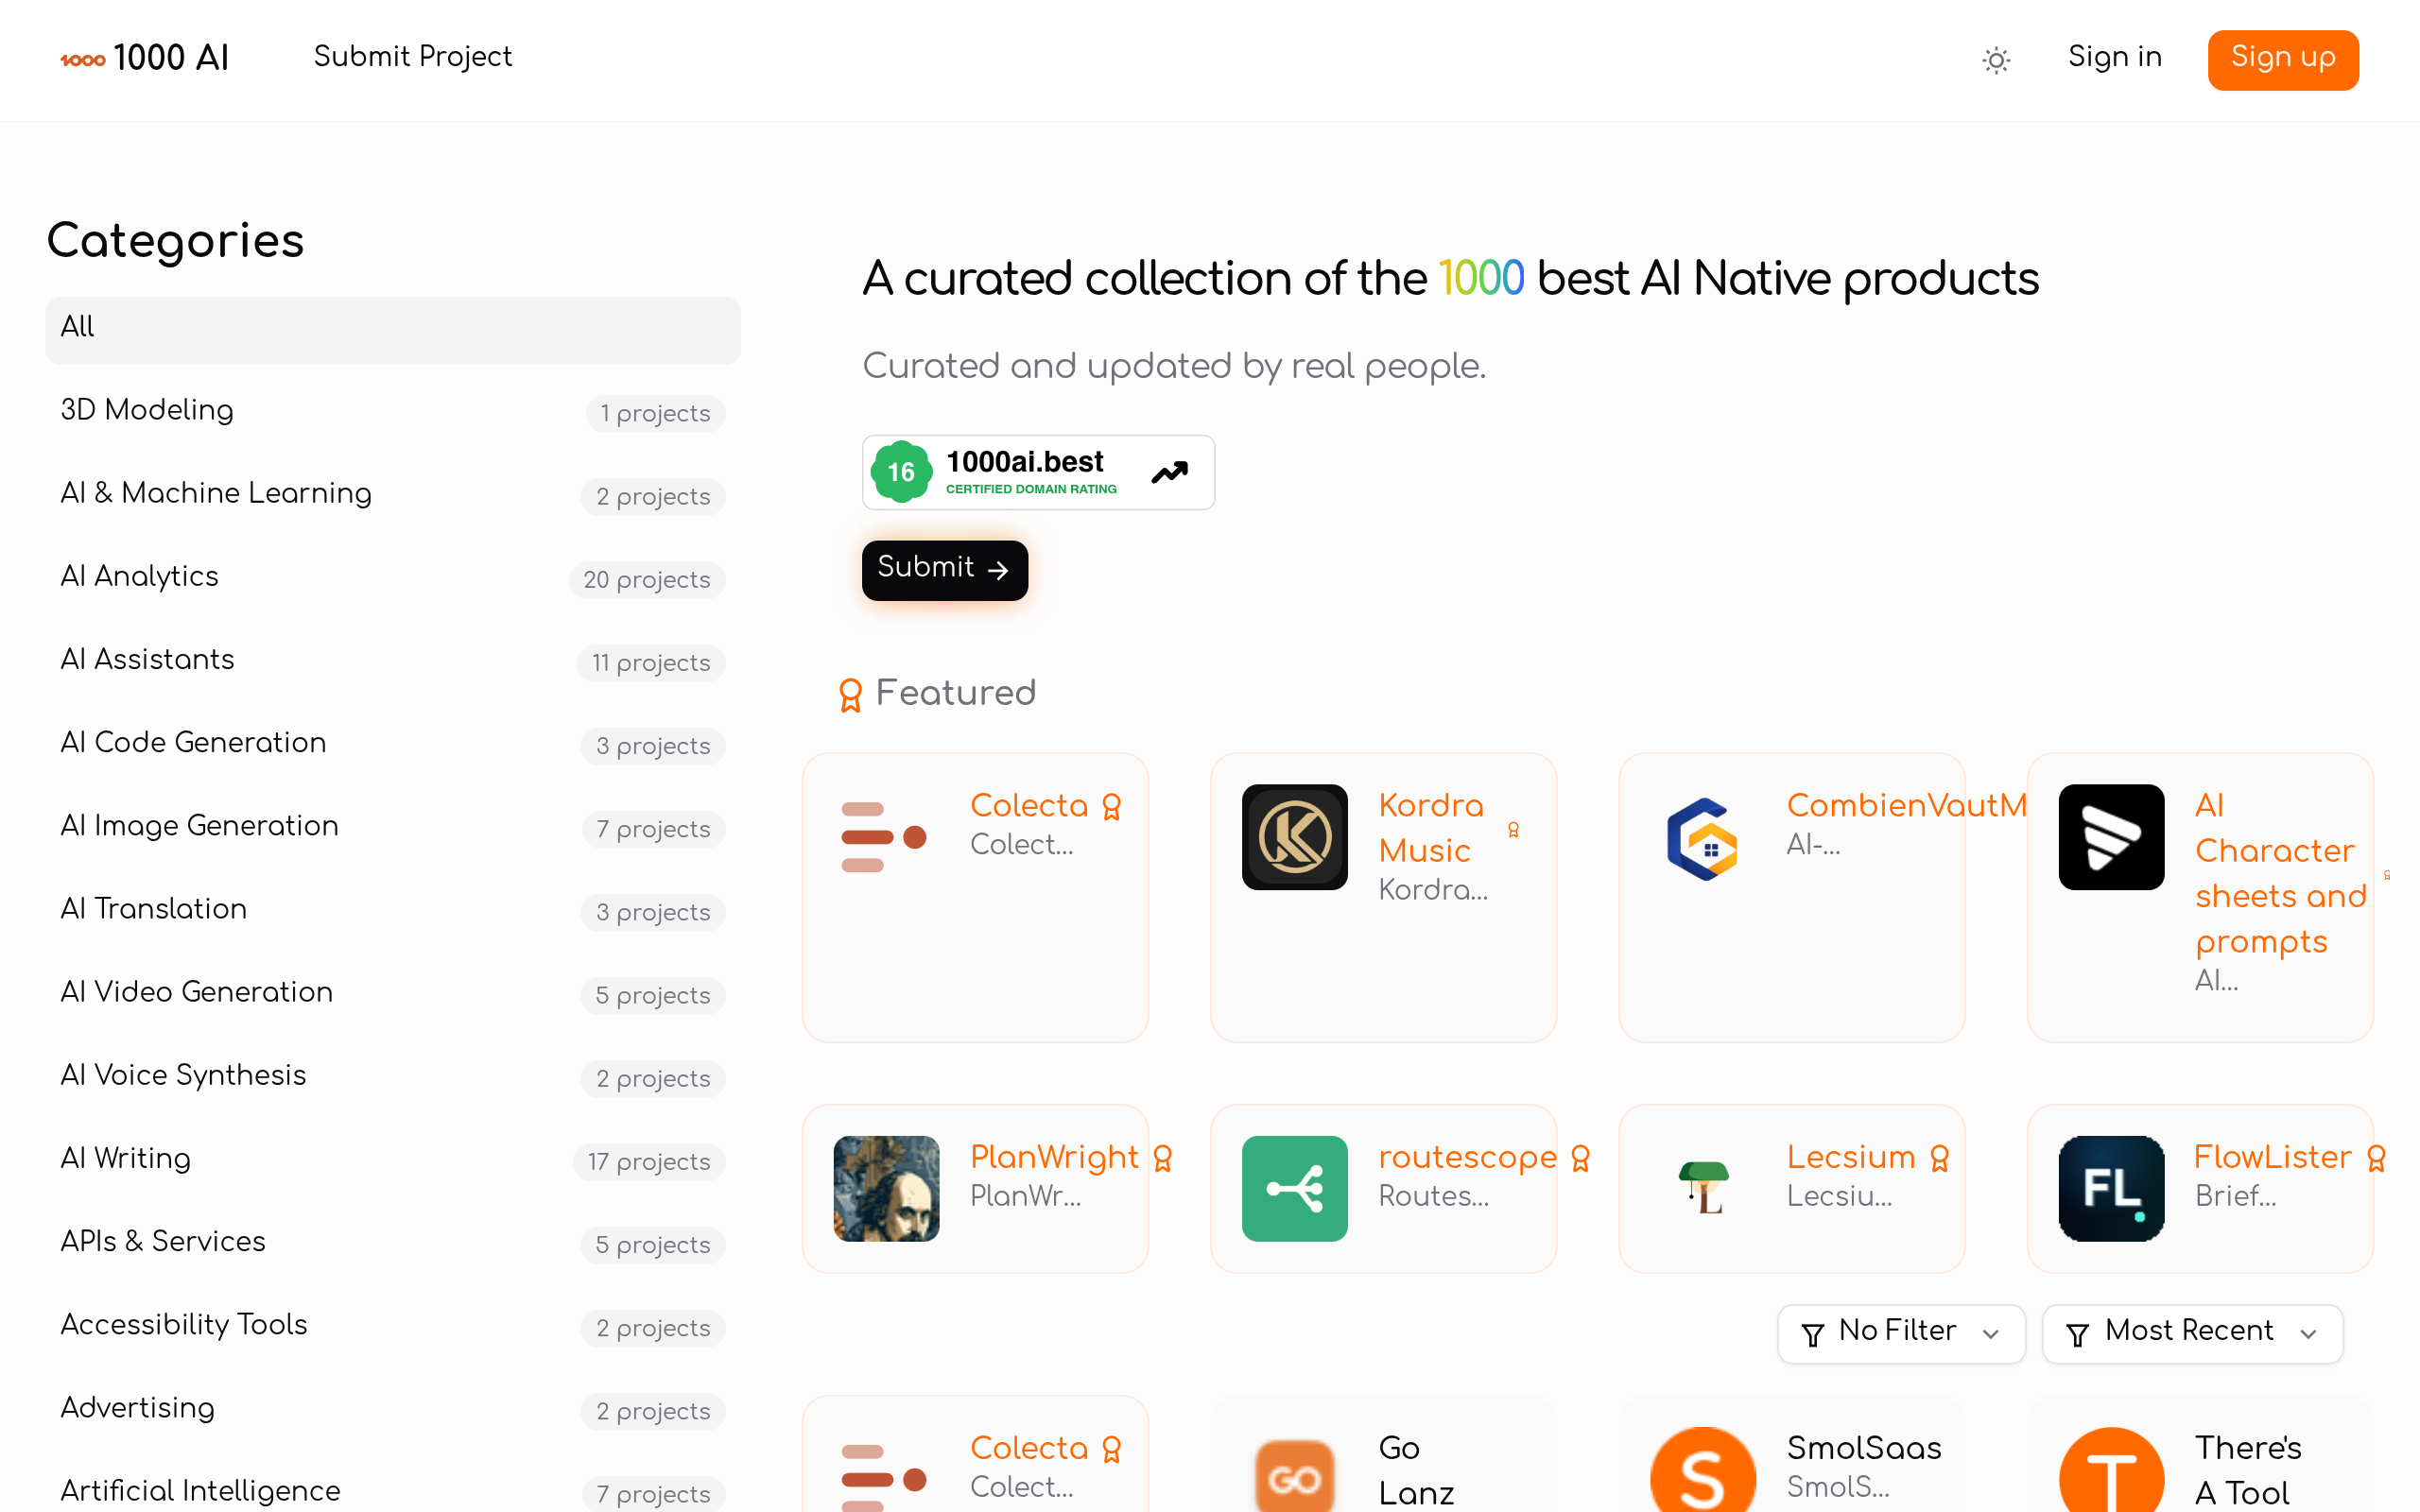This screenshot has height=1512, width=2420.
Task: Open the Most Recent sort dropdown
Action: point(2192,1332)
